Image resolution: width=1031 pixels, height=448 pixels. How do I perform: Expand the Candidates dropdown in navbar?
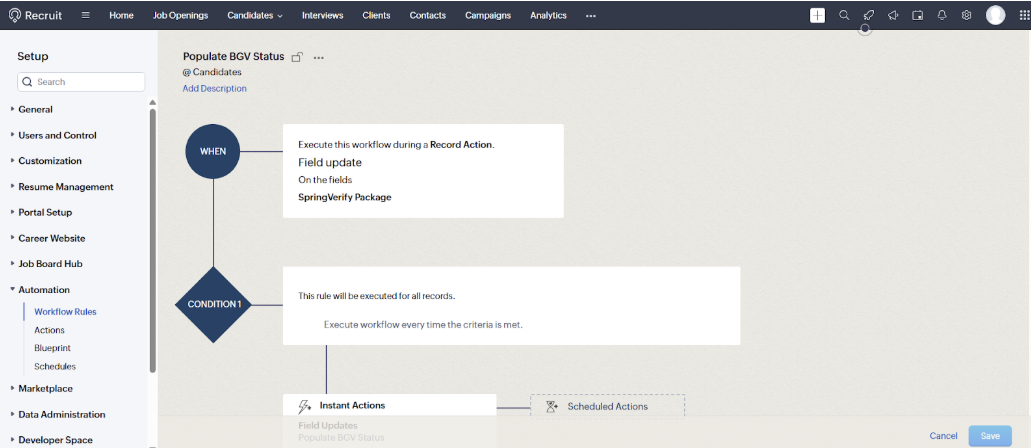(x=255, y=15)
